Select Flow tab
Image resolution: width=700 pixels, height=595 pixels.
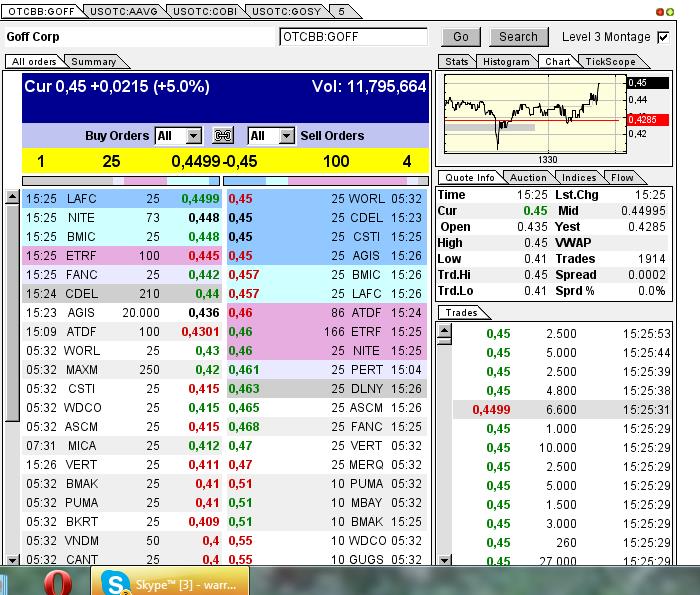(622, 178)
